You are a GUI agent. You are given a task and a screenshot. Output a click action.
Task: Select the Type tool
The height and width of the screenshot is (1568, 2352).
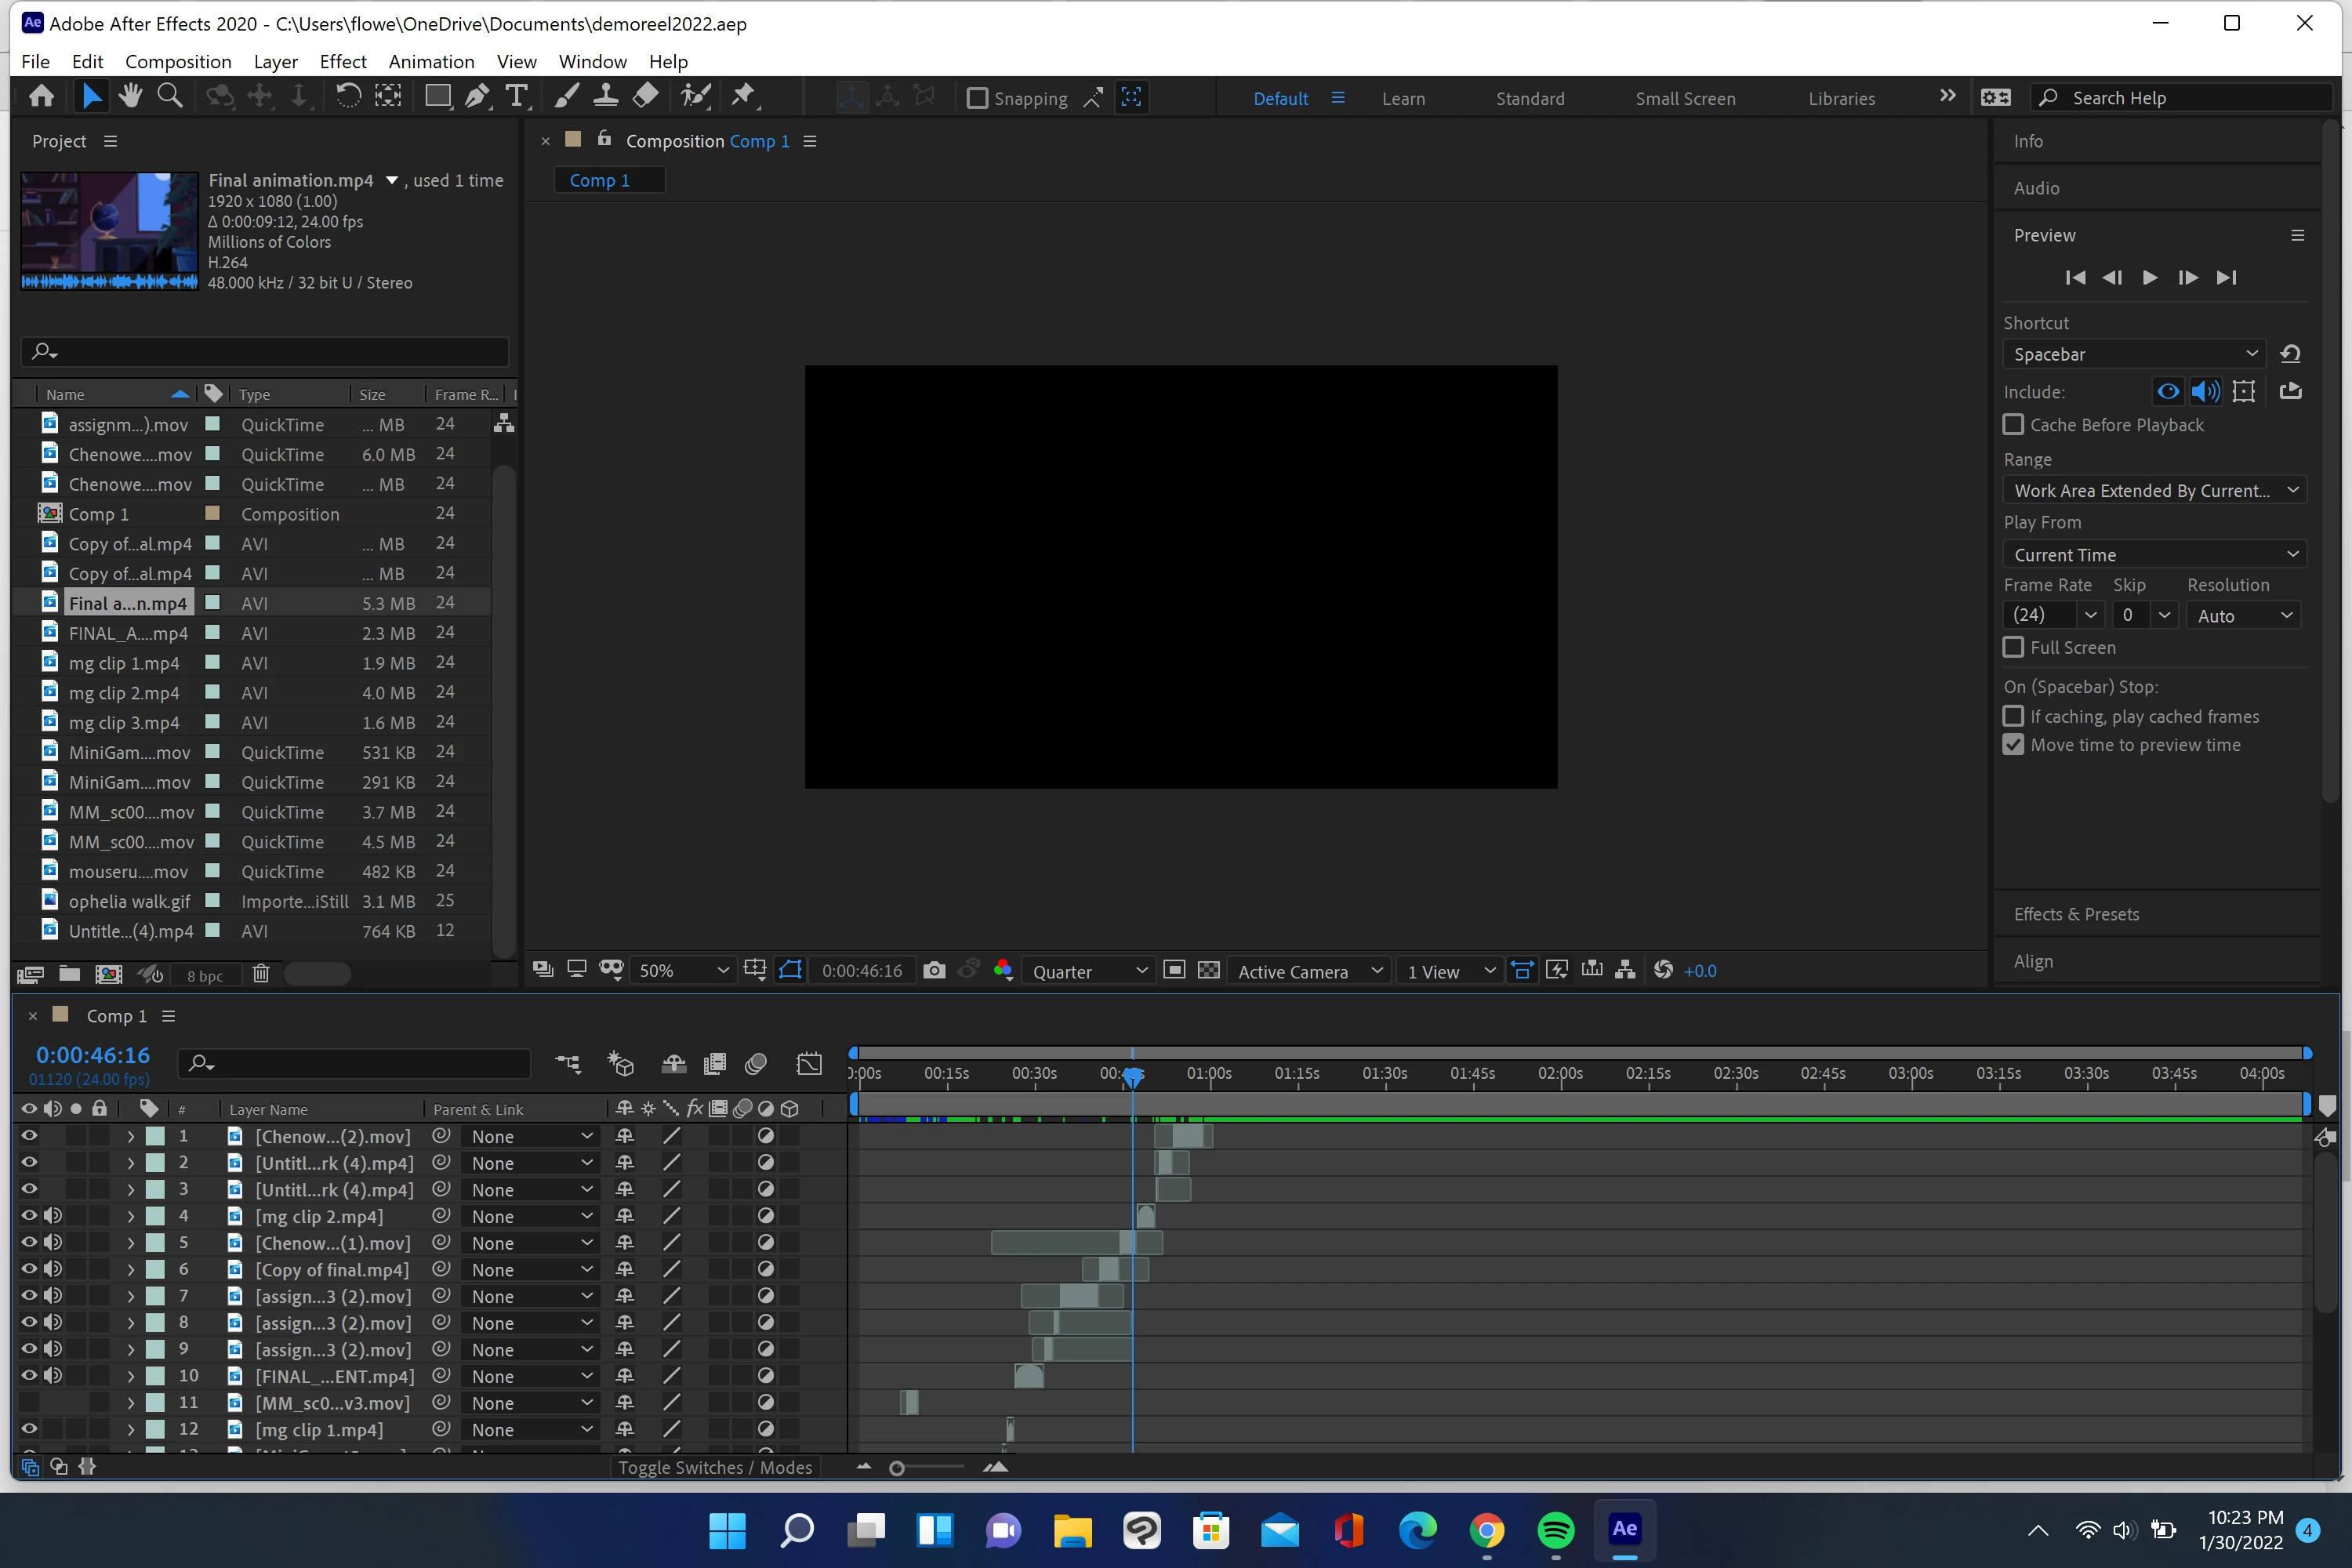516,96
